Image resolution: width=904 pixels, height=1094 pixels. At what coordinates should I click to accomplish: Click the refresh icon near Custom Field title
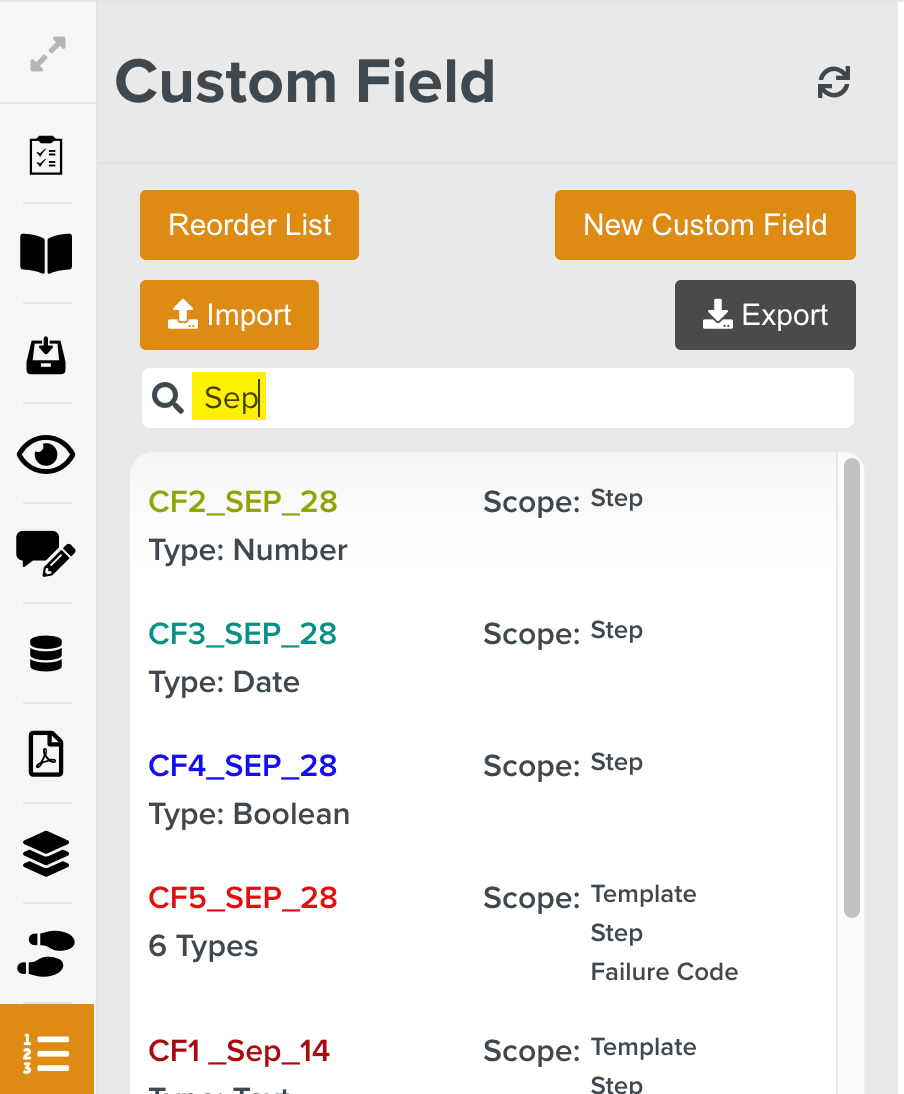[x=834, y=83]
